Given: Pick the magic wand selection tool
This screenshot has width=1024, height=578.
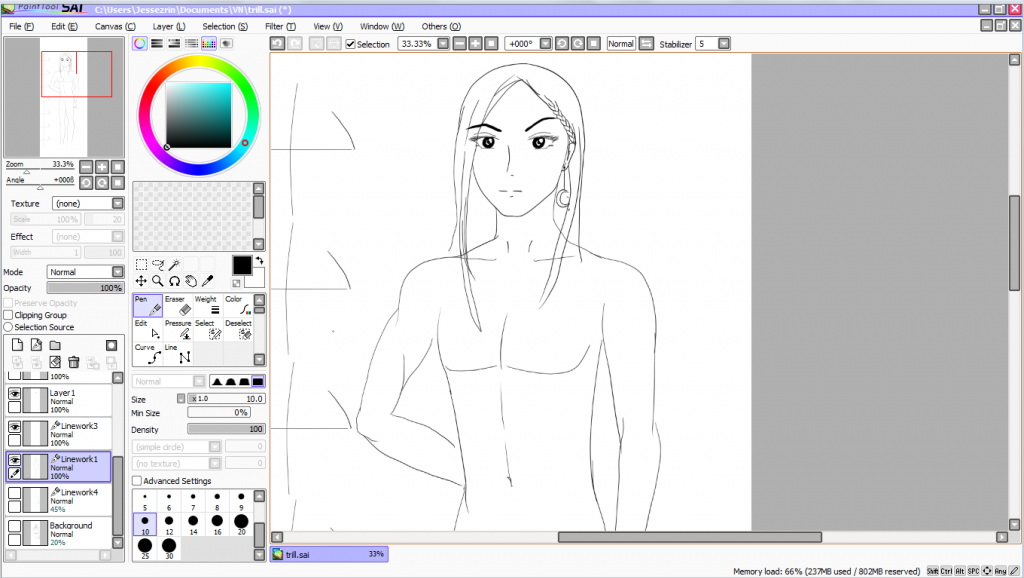Looking at the screenshot, I should pos(174,265).
